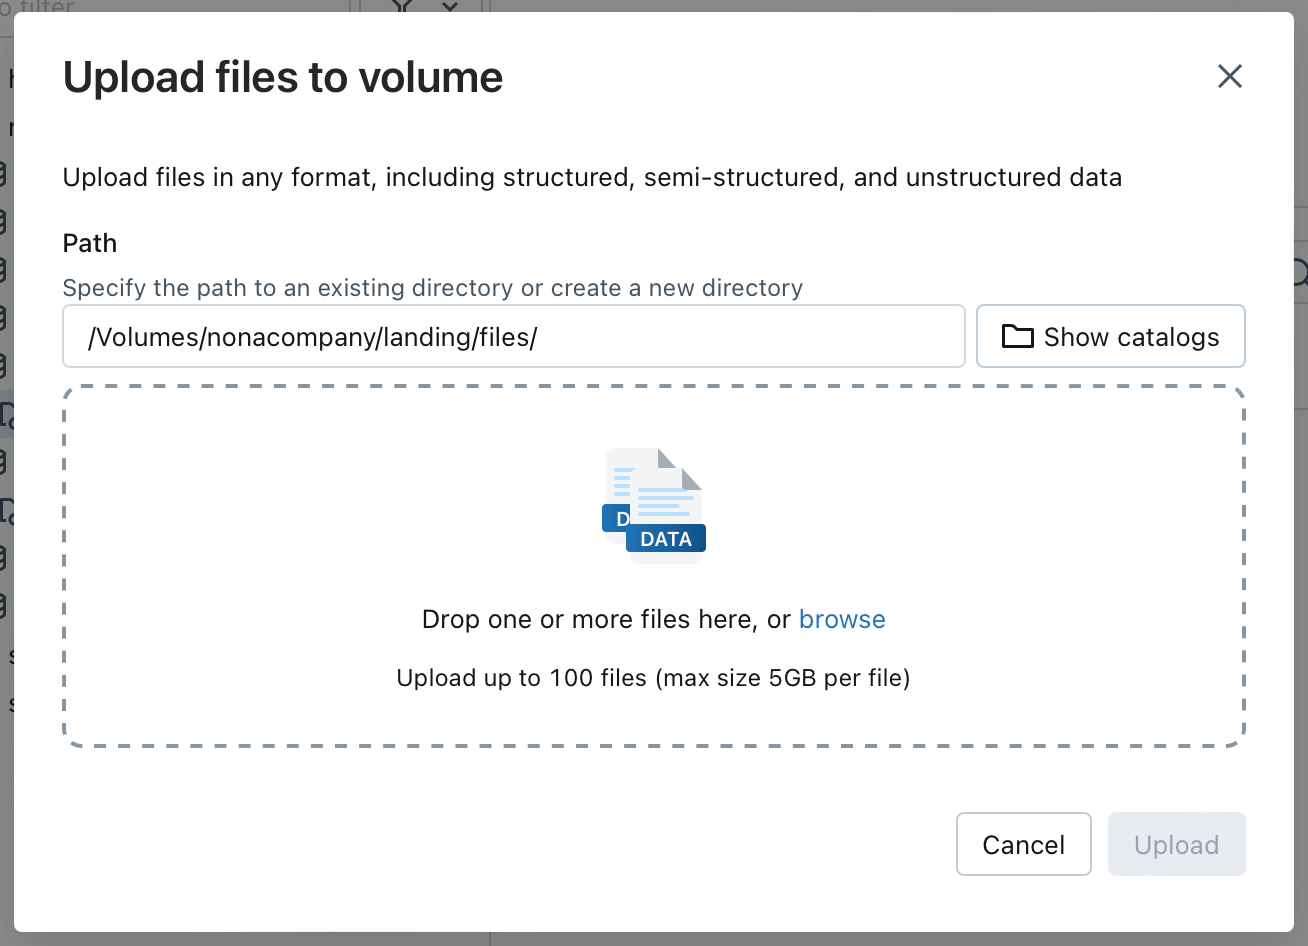Click the DATA file illustration icon
This screenshot has height=946, width=1308.
[655, 505]
